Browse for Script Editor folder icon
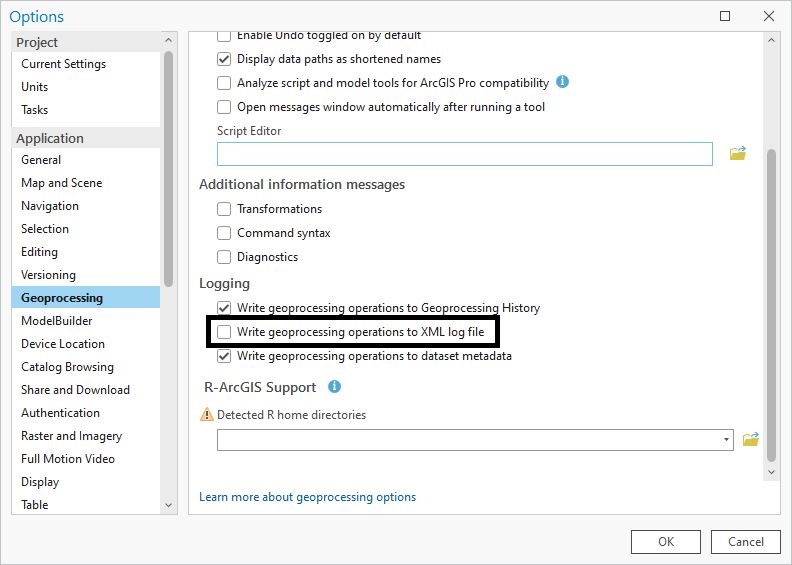The image size is (792, 565). pos(738,154)
